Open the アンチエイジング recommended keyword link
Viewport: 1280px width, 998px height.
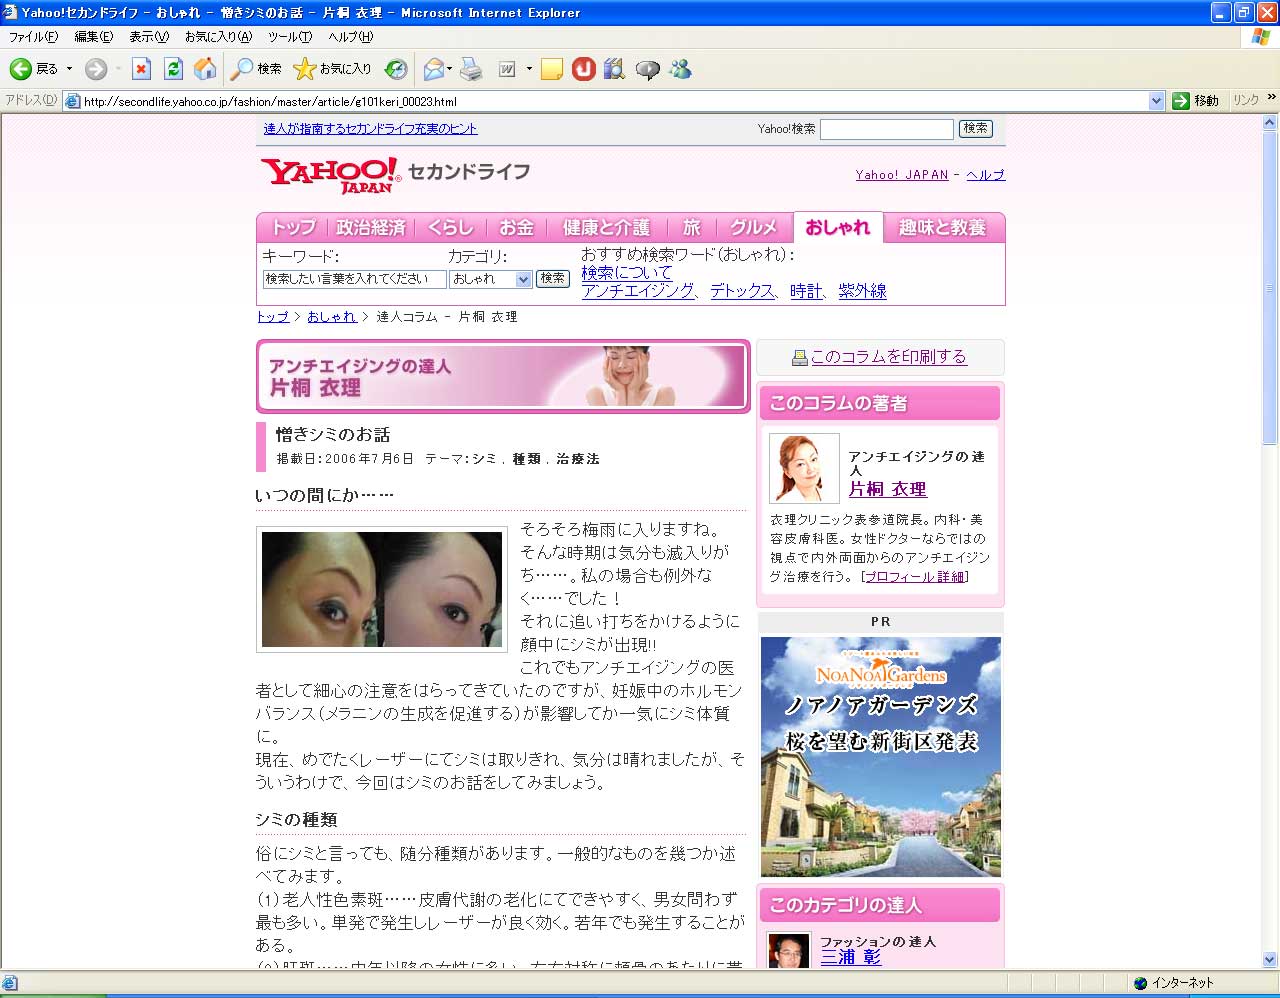(637, 291)
